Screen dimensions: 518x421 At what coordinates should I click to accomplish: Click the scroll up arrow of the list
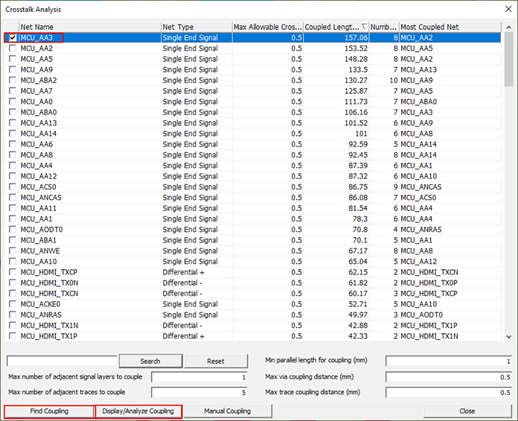pos(509,27)
